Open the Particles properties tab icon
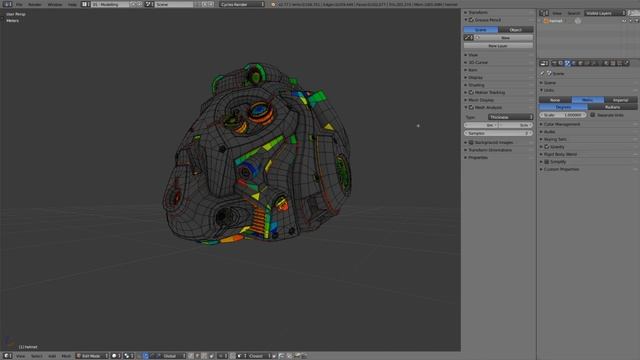 click(620, 63)
